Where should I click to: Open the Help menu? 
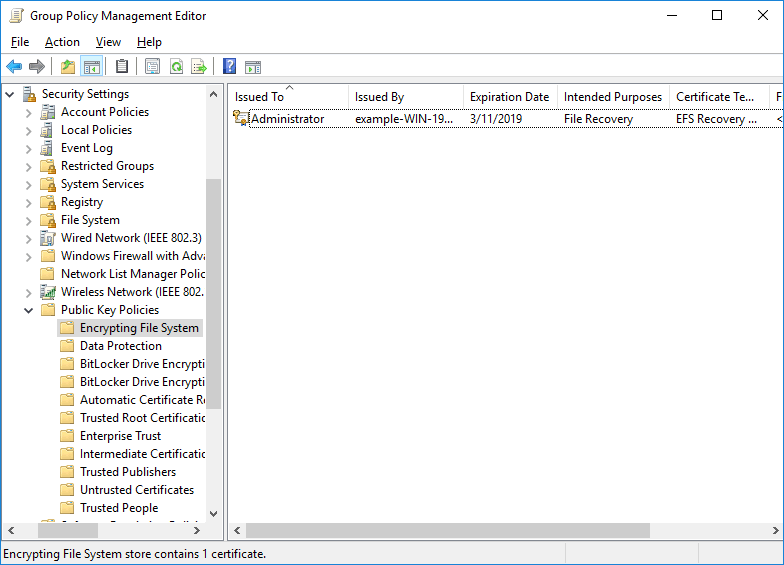pos(149,42)
